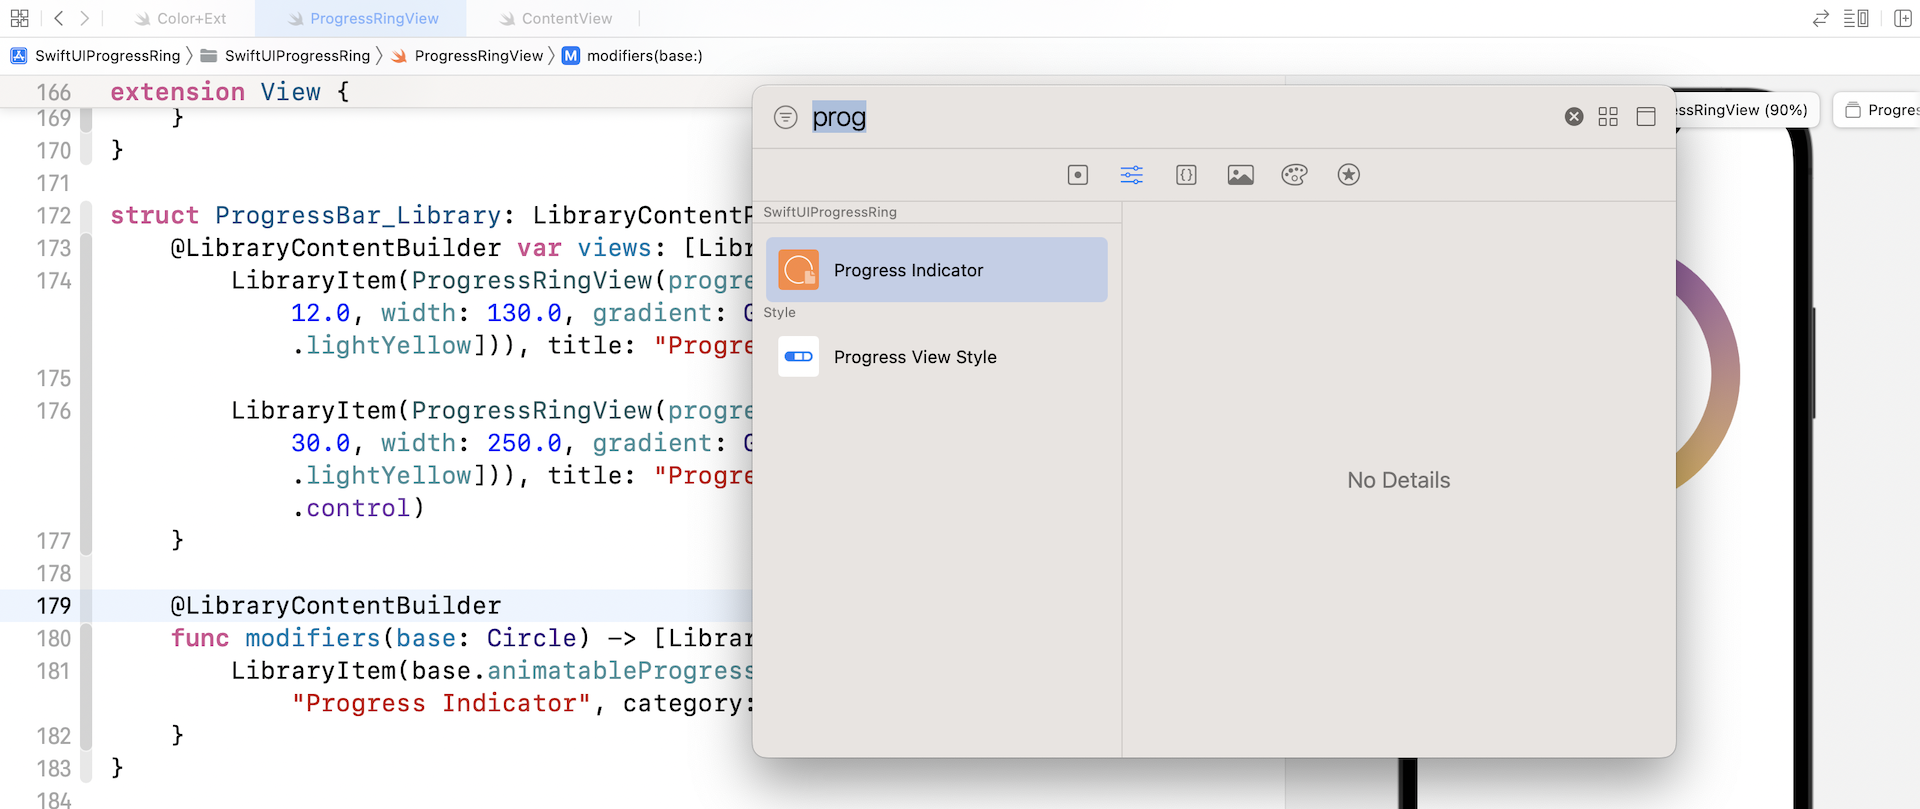1920x809 pixels.
Task: Open ProgressRingView file breadcrumb
Action: coord(467,56)
